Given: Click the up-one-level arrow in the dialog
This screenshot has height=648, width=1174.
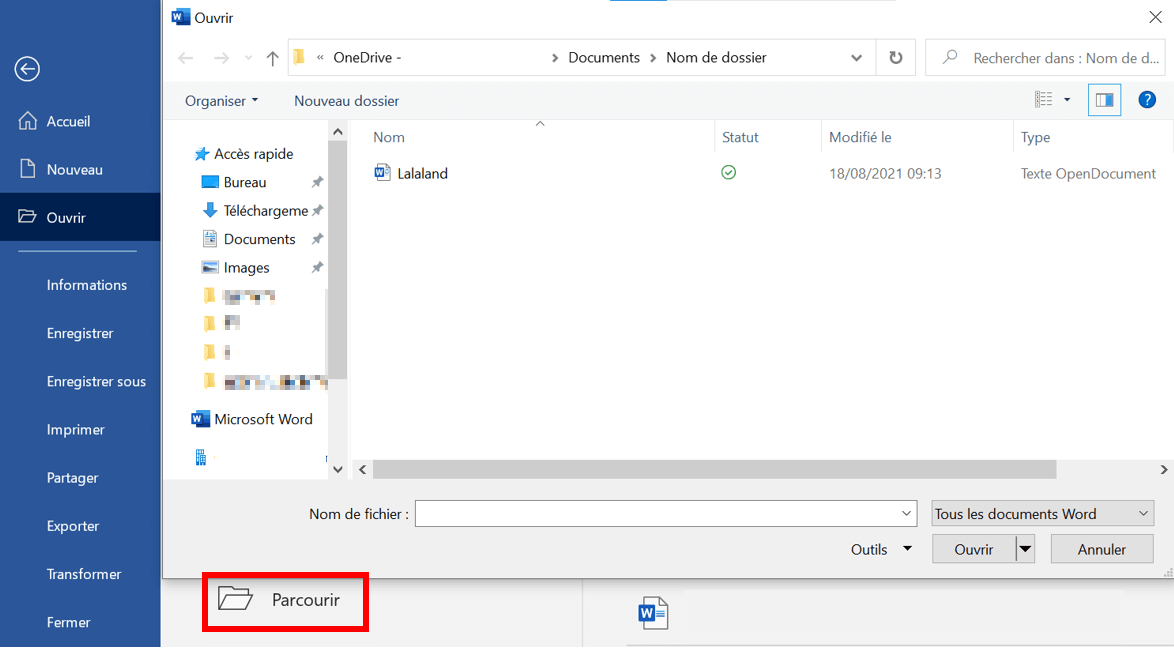Looking at the screenshot, I should [x=272, y=58].
